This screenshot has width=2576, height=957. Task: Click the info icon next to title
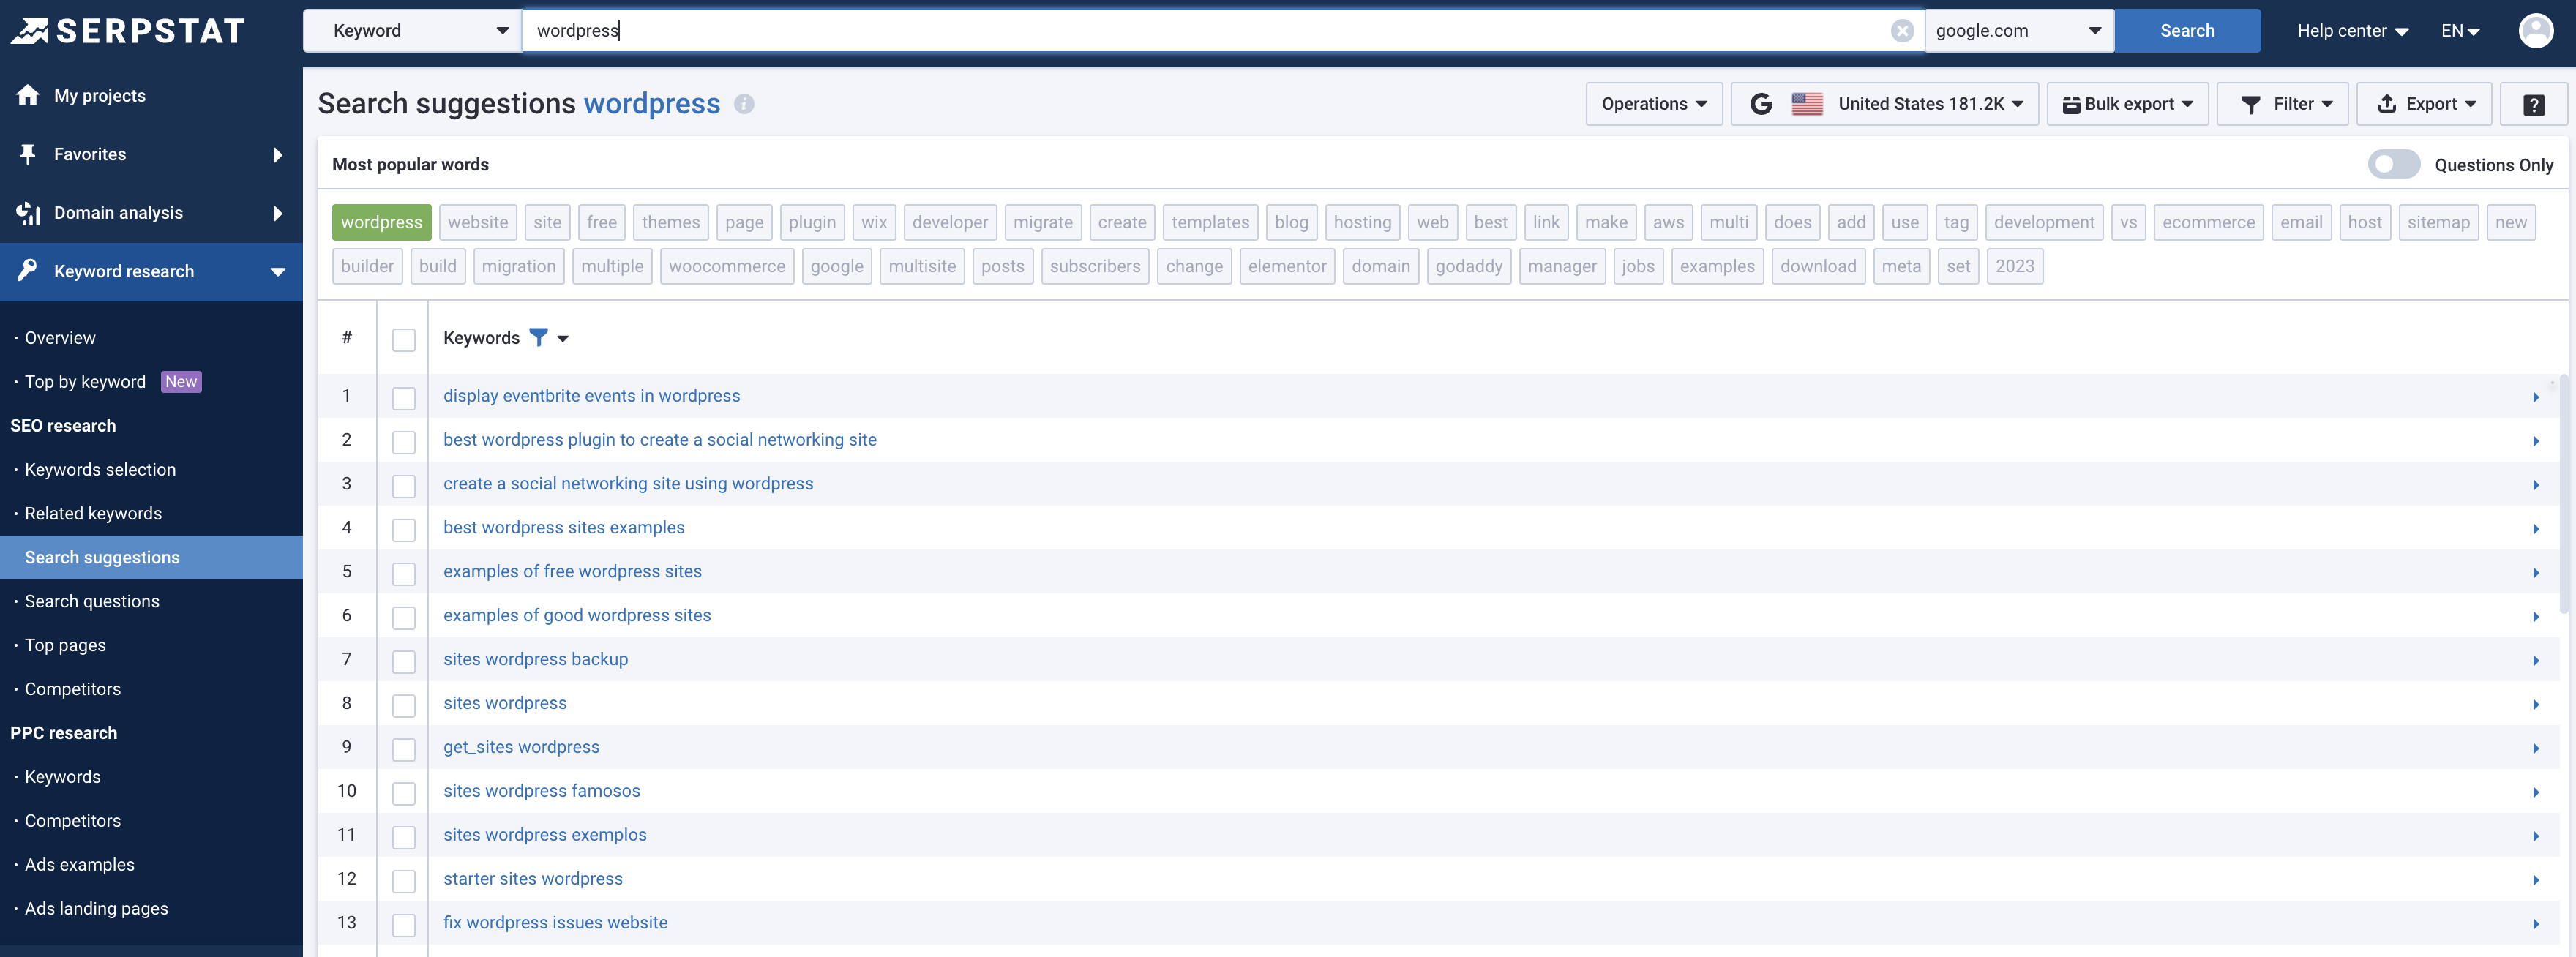point(744,104)
